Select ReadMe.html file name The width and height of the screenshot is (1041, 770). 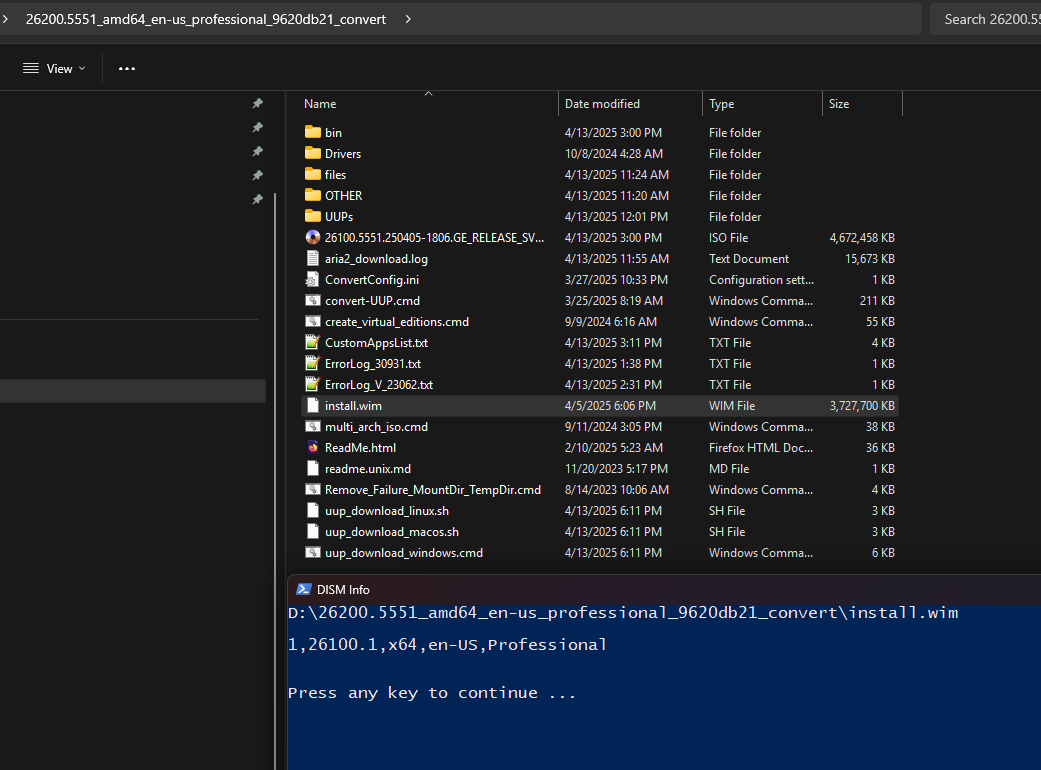coord(360,447)
